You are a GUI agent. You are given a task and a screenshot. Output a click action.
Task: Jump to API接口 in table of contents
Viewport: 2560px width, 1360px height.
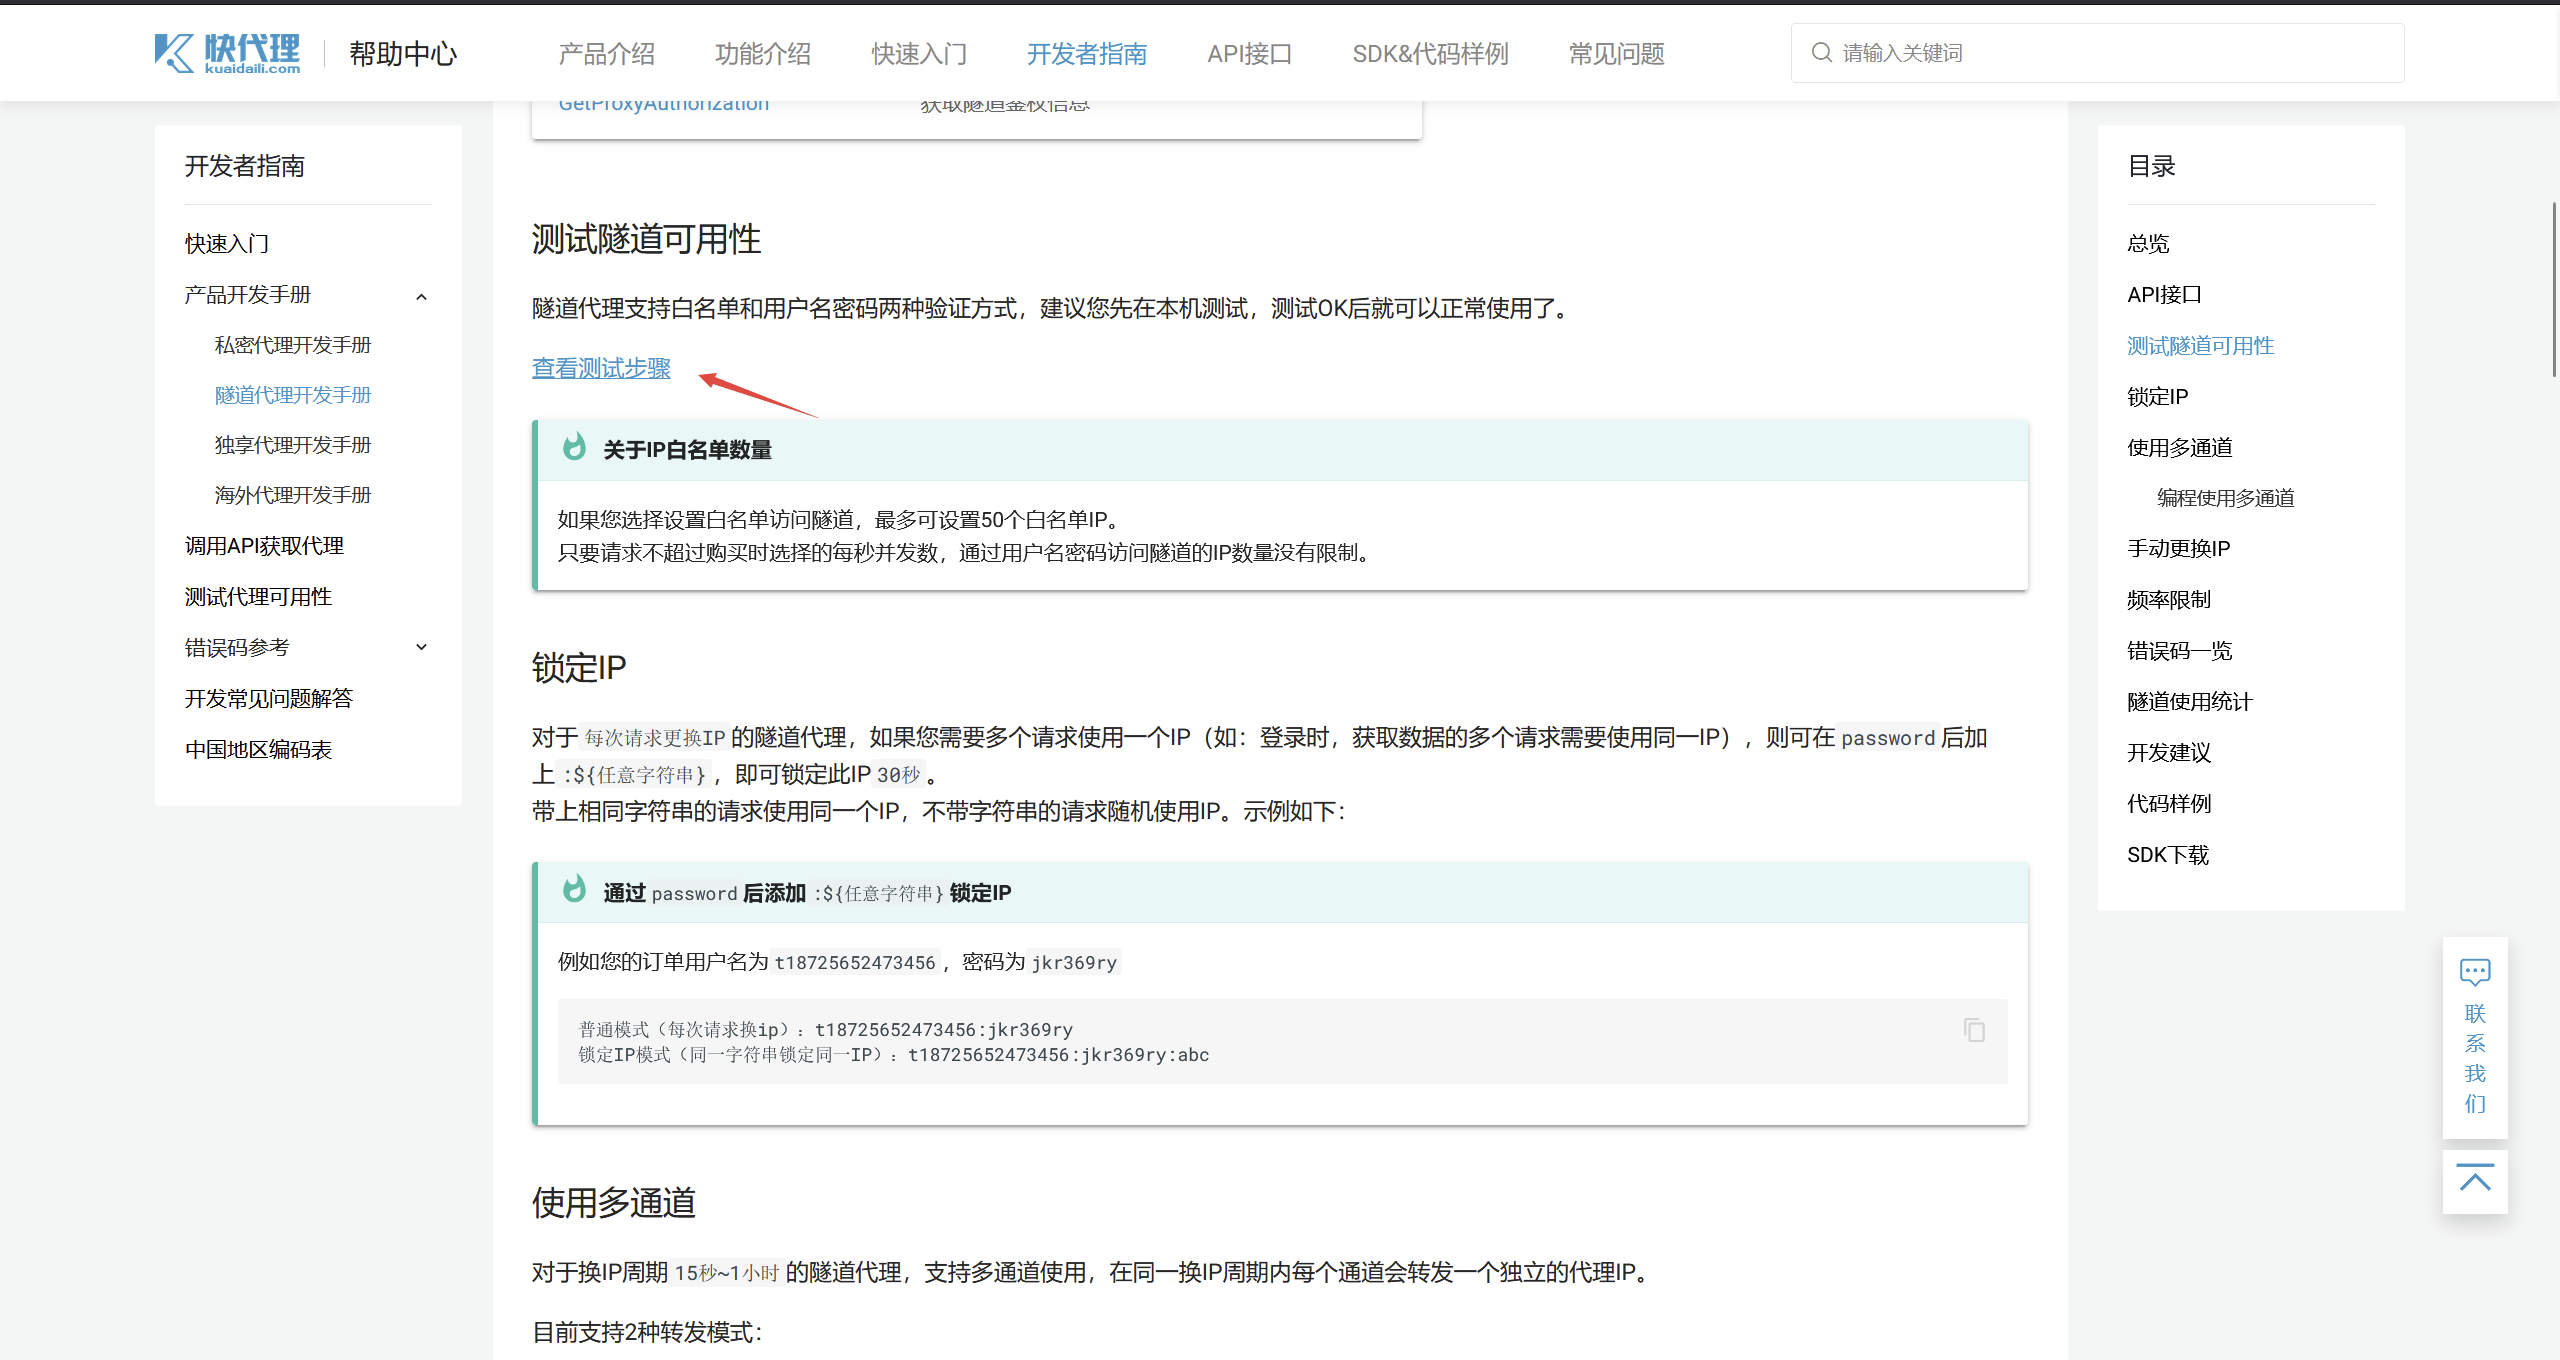tap(2165, 295)
